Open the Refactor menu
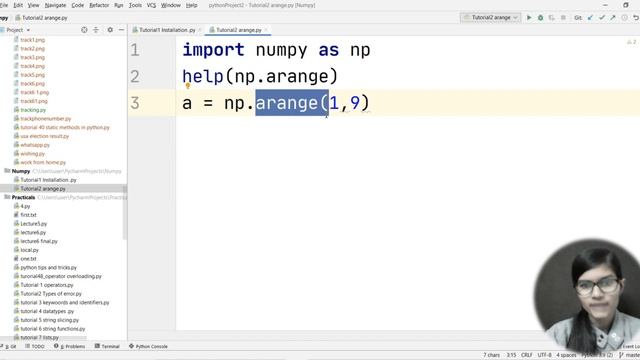Screen dimensions: 640x360 tap(99, 5)
